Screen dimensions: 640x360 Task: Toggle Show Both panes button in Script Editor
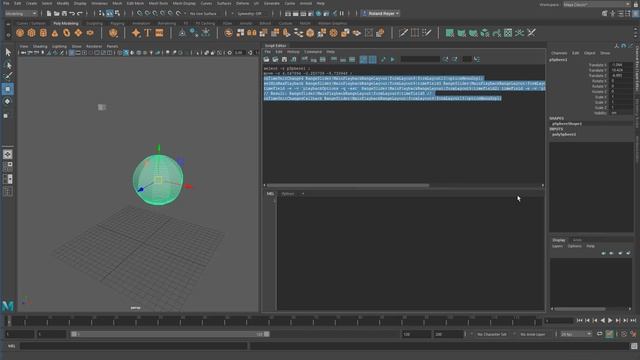[x=352, y=60]
